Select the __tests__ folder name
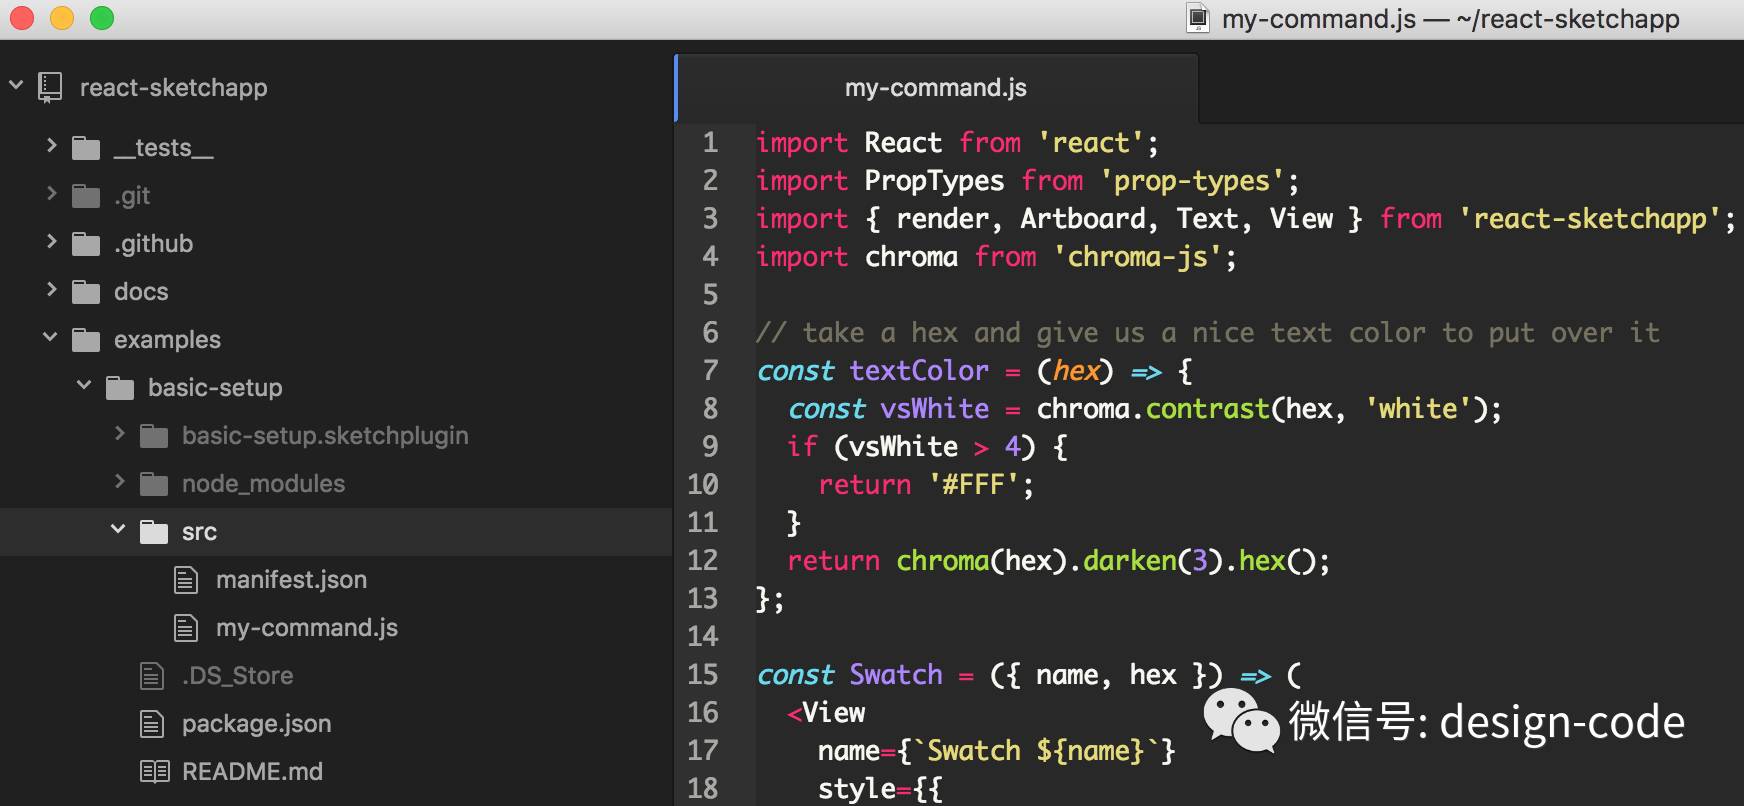The image size is (1744, 806). point(163,148)
